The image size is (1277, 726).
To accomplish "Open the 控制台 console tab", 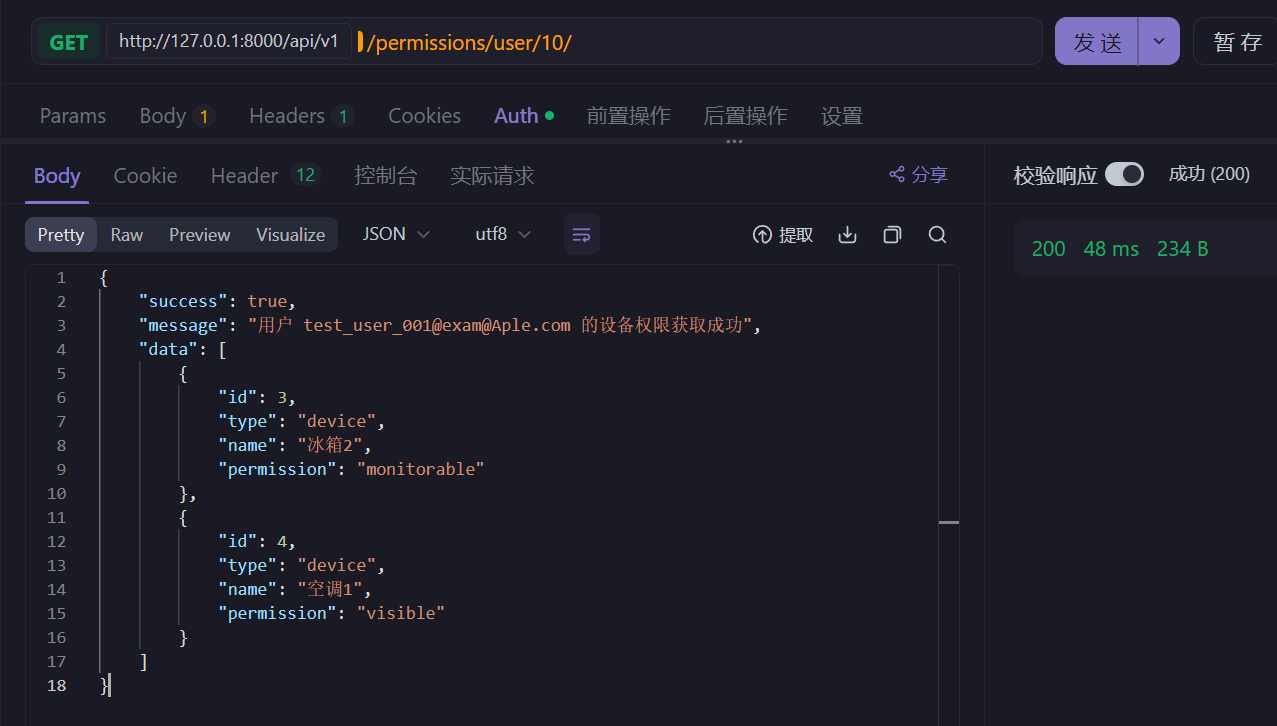I will (385, 176).
